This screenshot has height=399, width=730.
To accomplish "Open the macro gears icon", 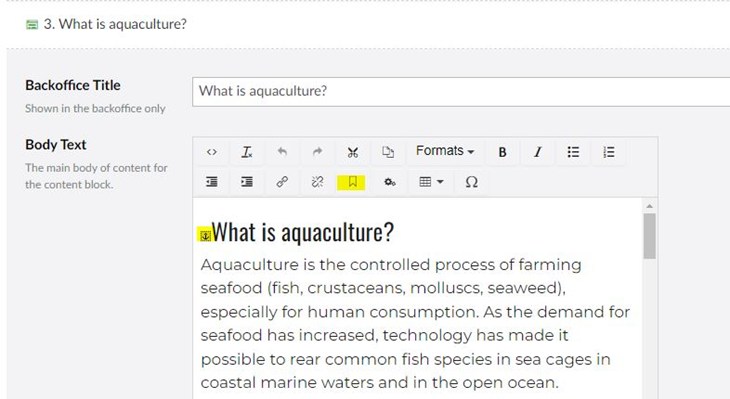I will tap(390, 182).
